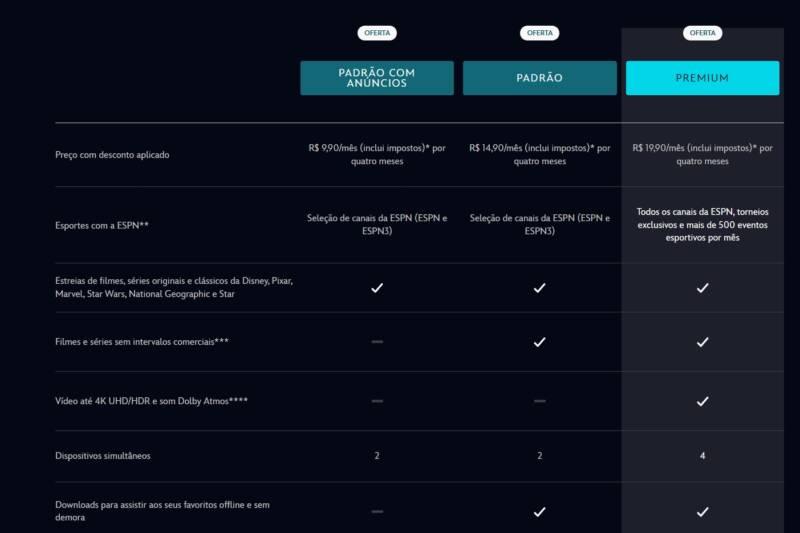Click the Esportes com a ESPN row label

[x=102, y=225]
